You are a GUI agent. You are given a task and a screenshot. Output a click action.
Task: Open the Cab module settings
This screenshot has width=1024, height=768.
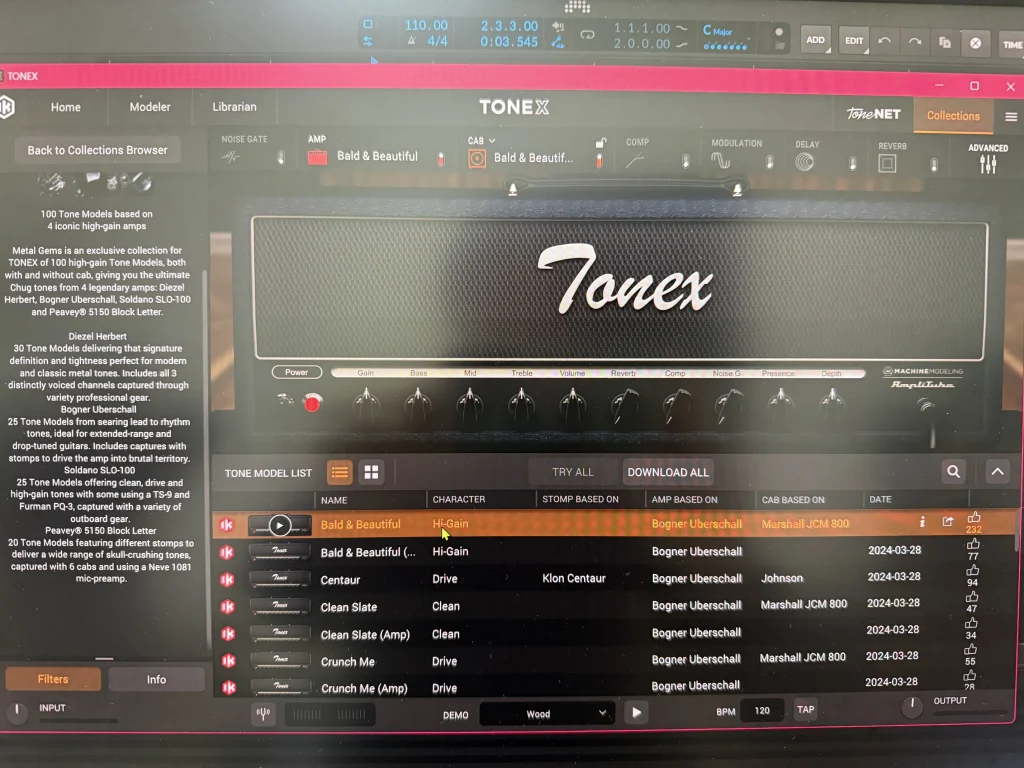(475, 157)
